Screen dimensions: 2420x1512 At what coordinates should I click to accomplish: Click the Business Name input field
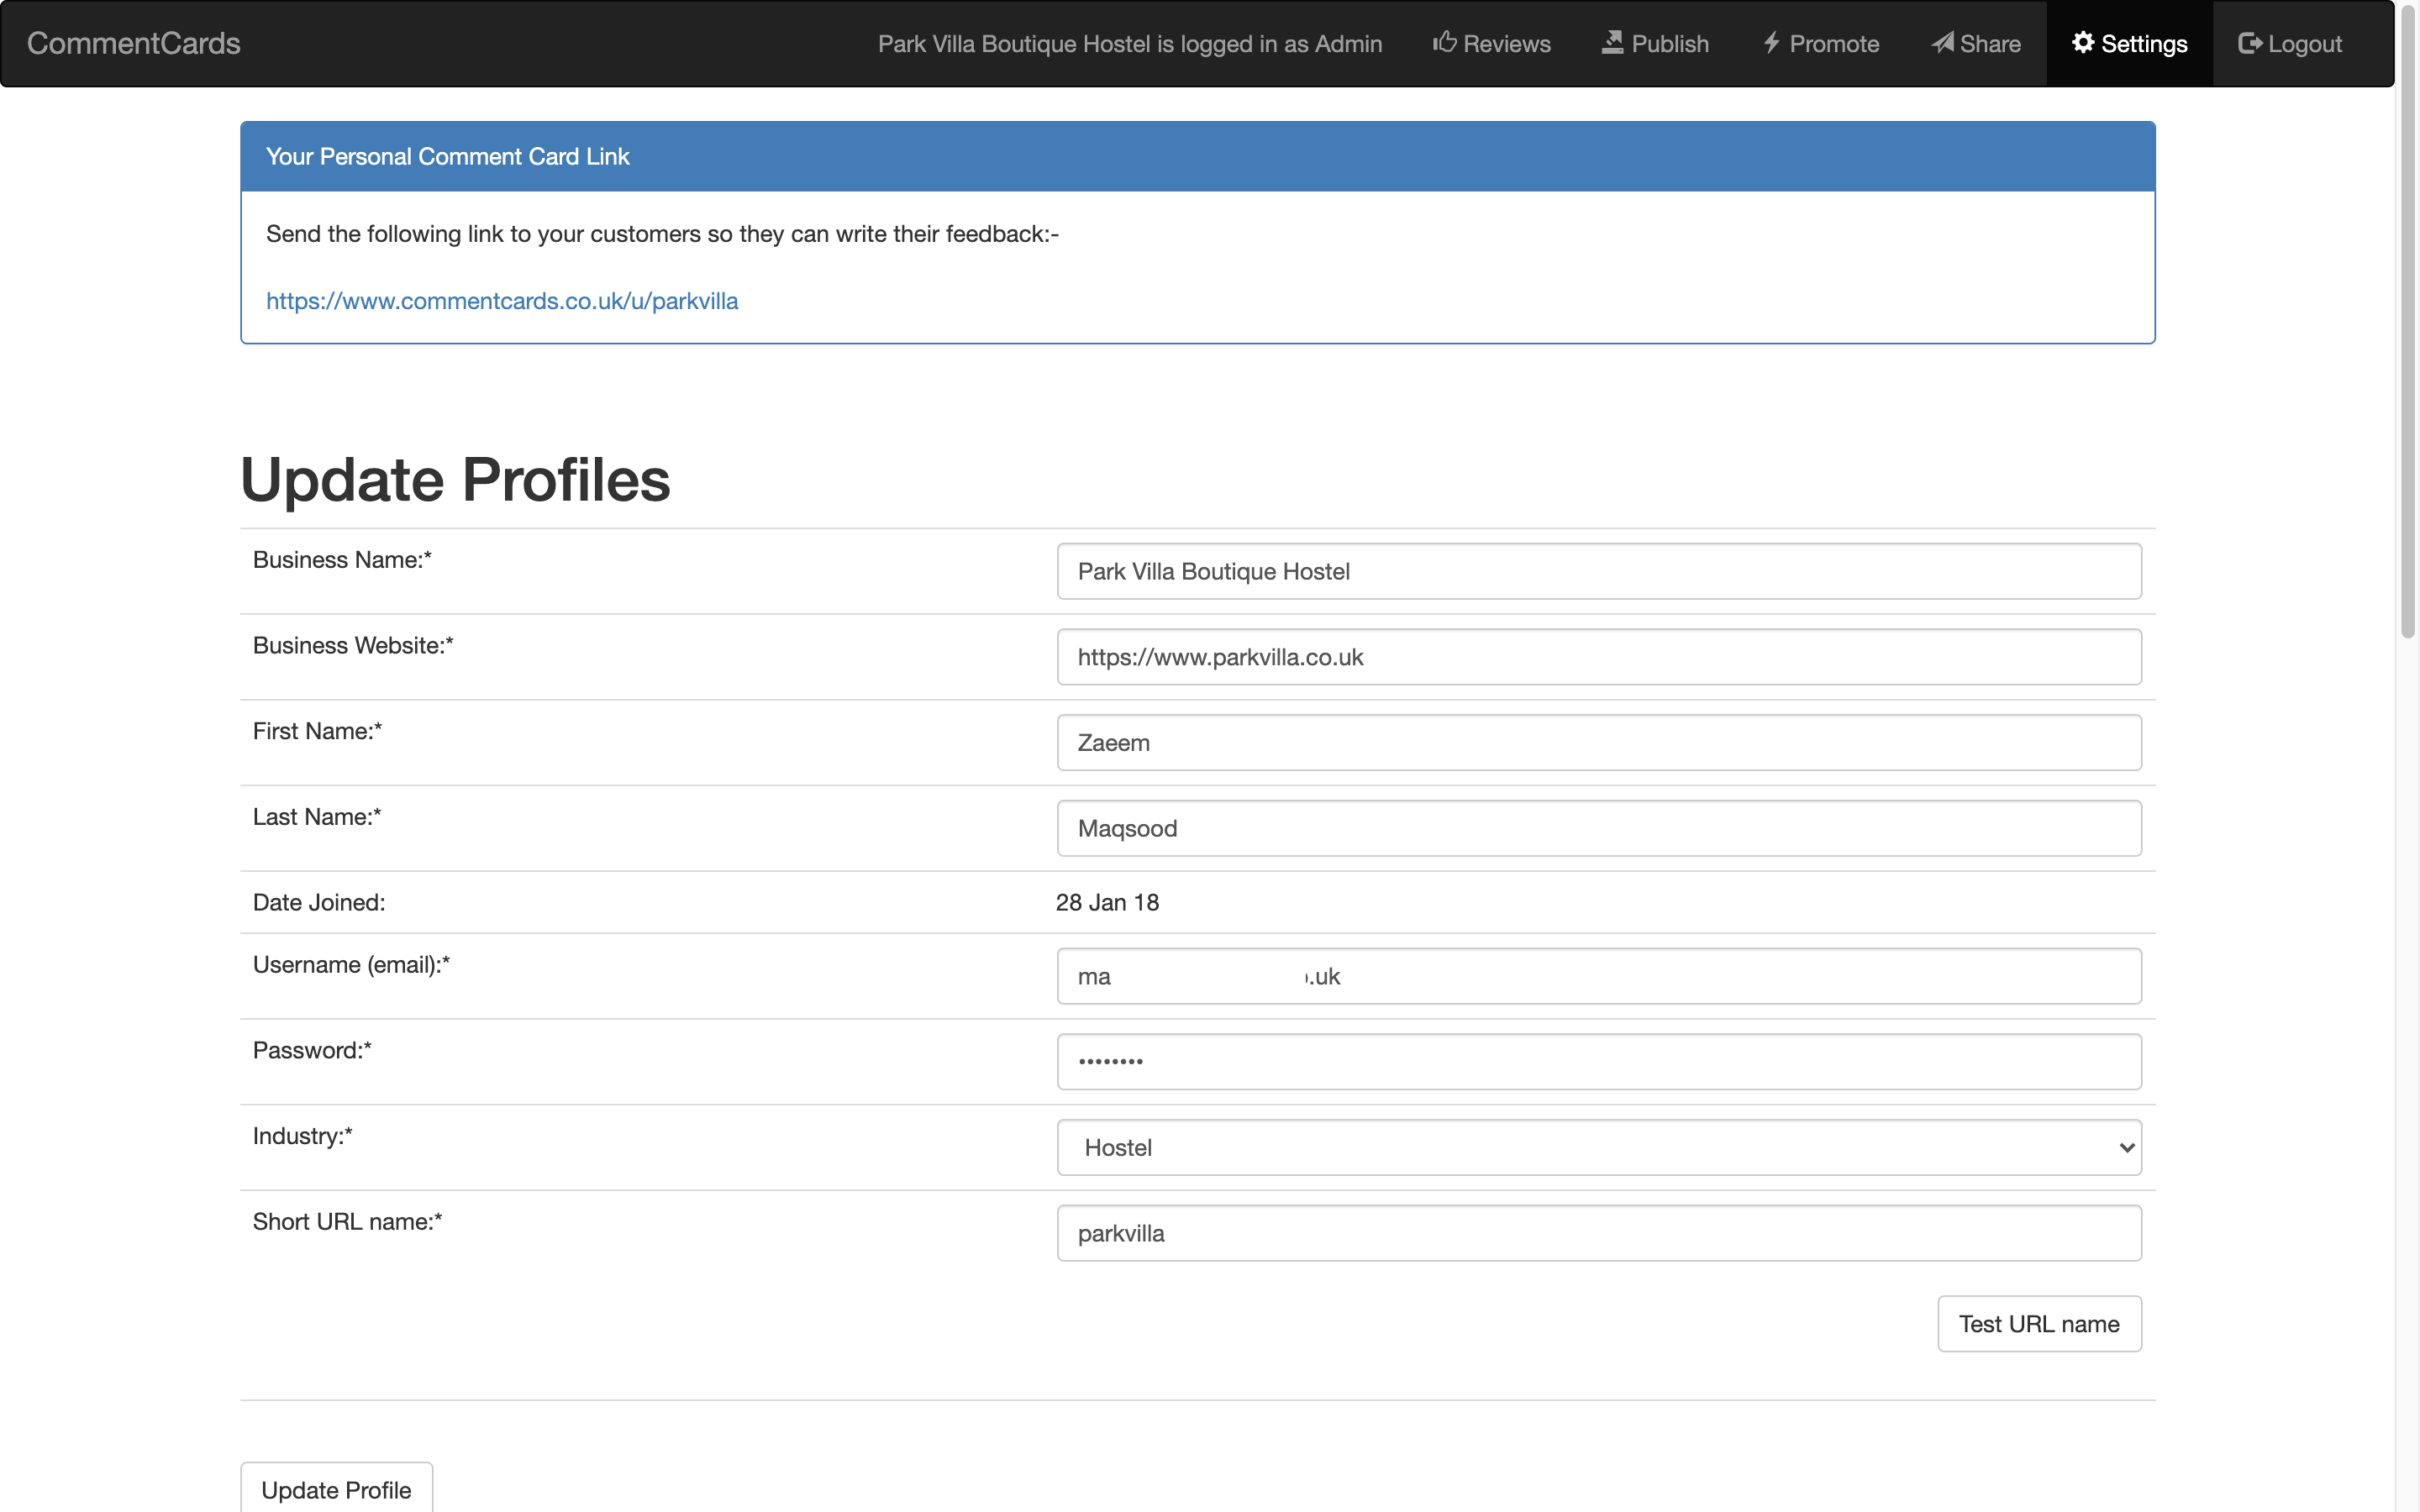(x=1597, y=571)
